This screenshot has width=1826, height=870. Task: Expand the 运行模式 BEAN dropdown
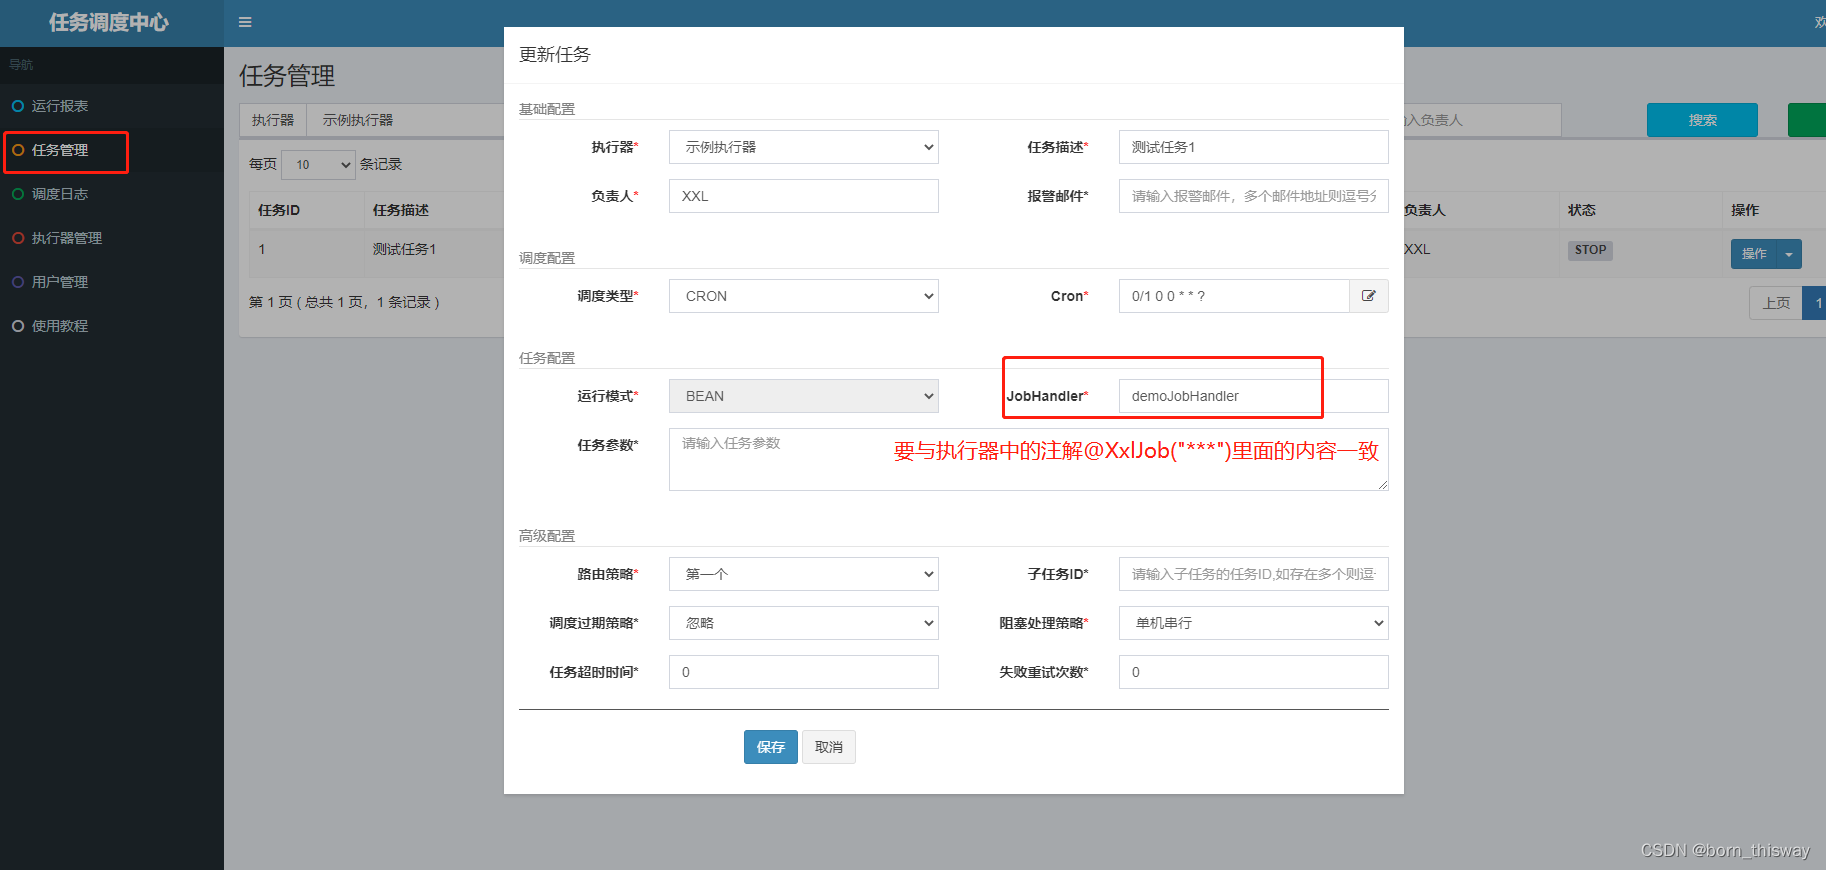pos(804,396)
